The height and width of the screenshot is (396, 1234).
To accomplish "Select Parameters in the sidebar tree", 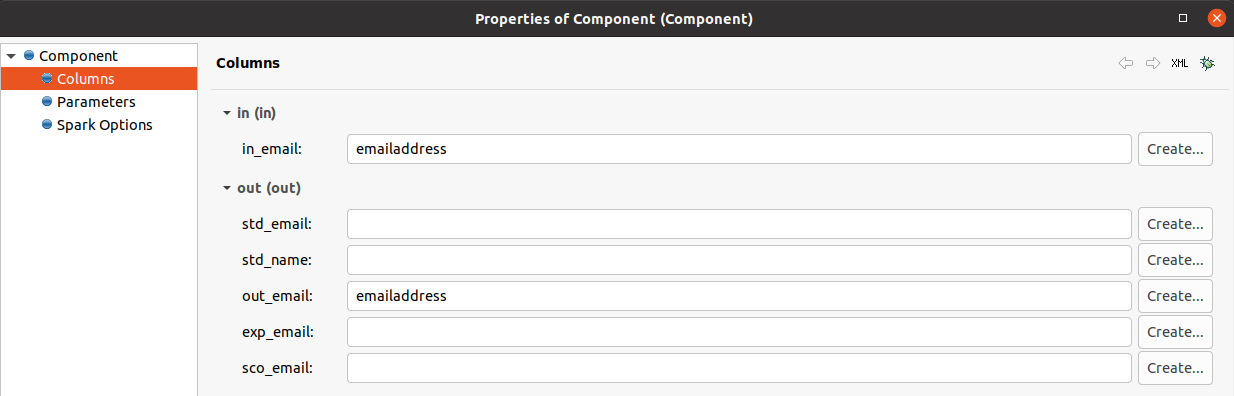I will click(96, 102).
